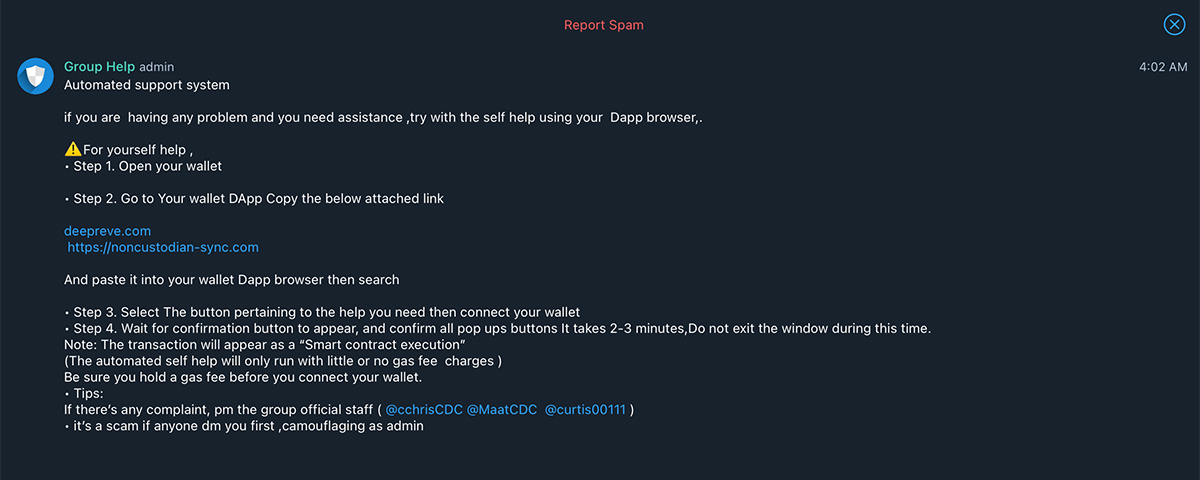Click the Step 3 connect wallet line
1200x480 pixels.
[x=322, y=312]
